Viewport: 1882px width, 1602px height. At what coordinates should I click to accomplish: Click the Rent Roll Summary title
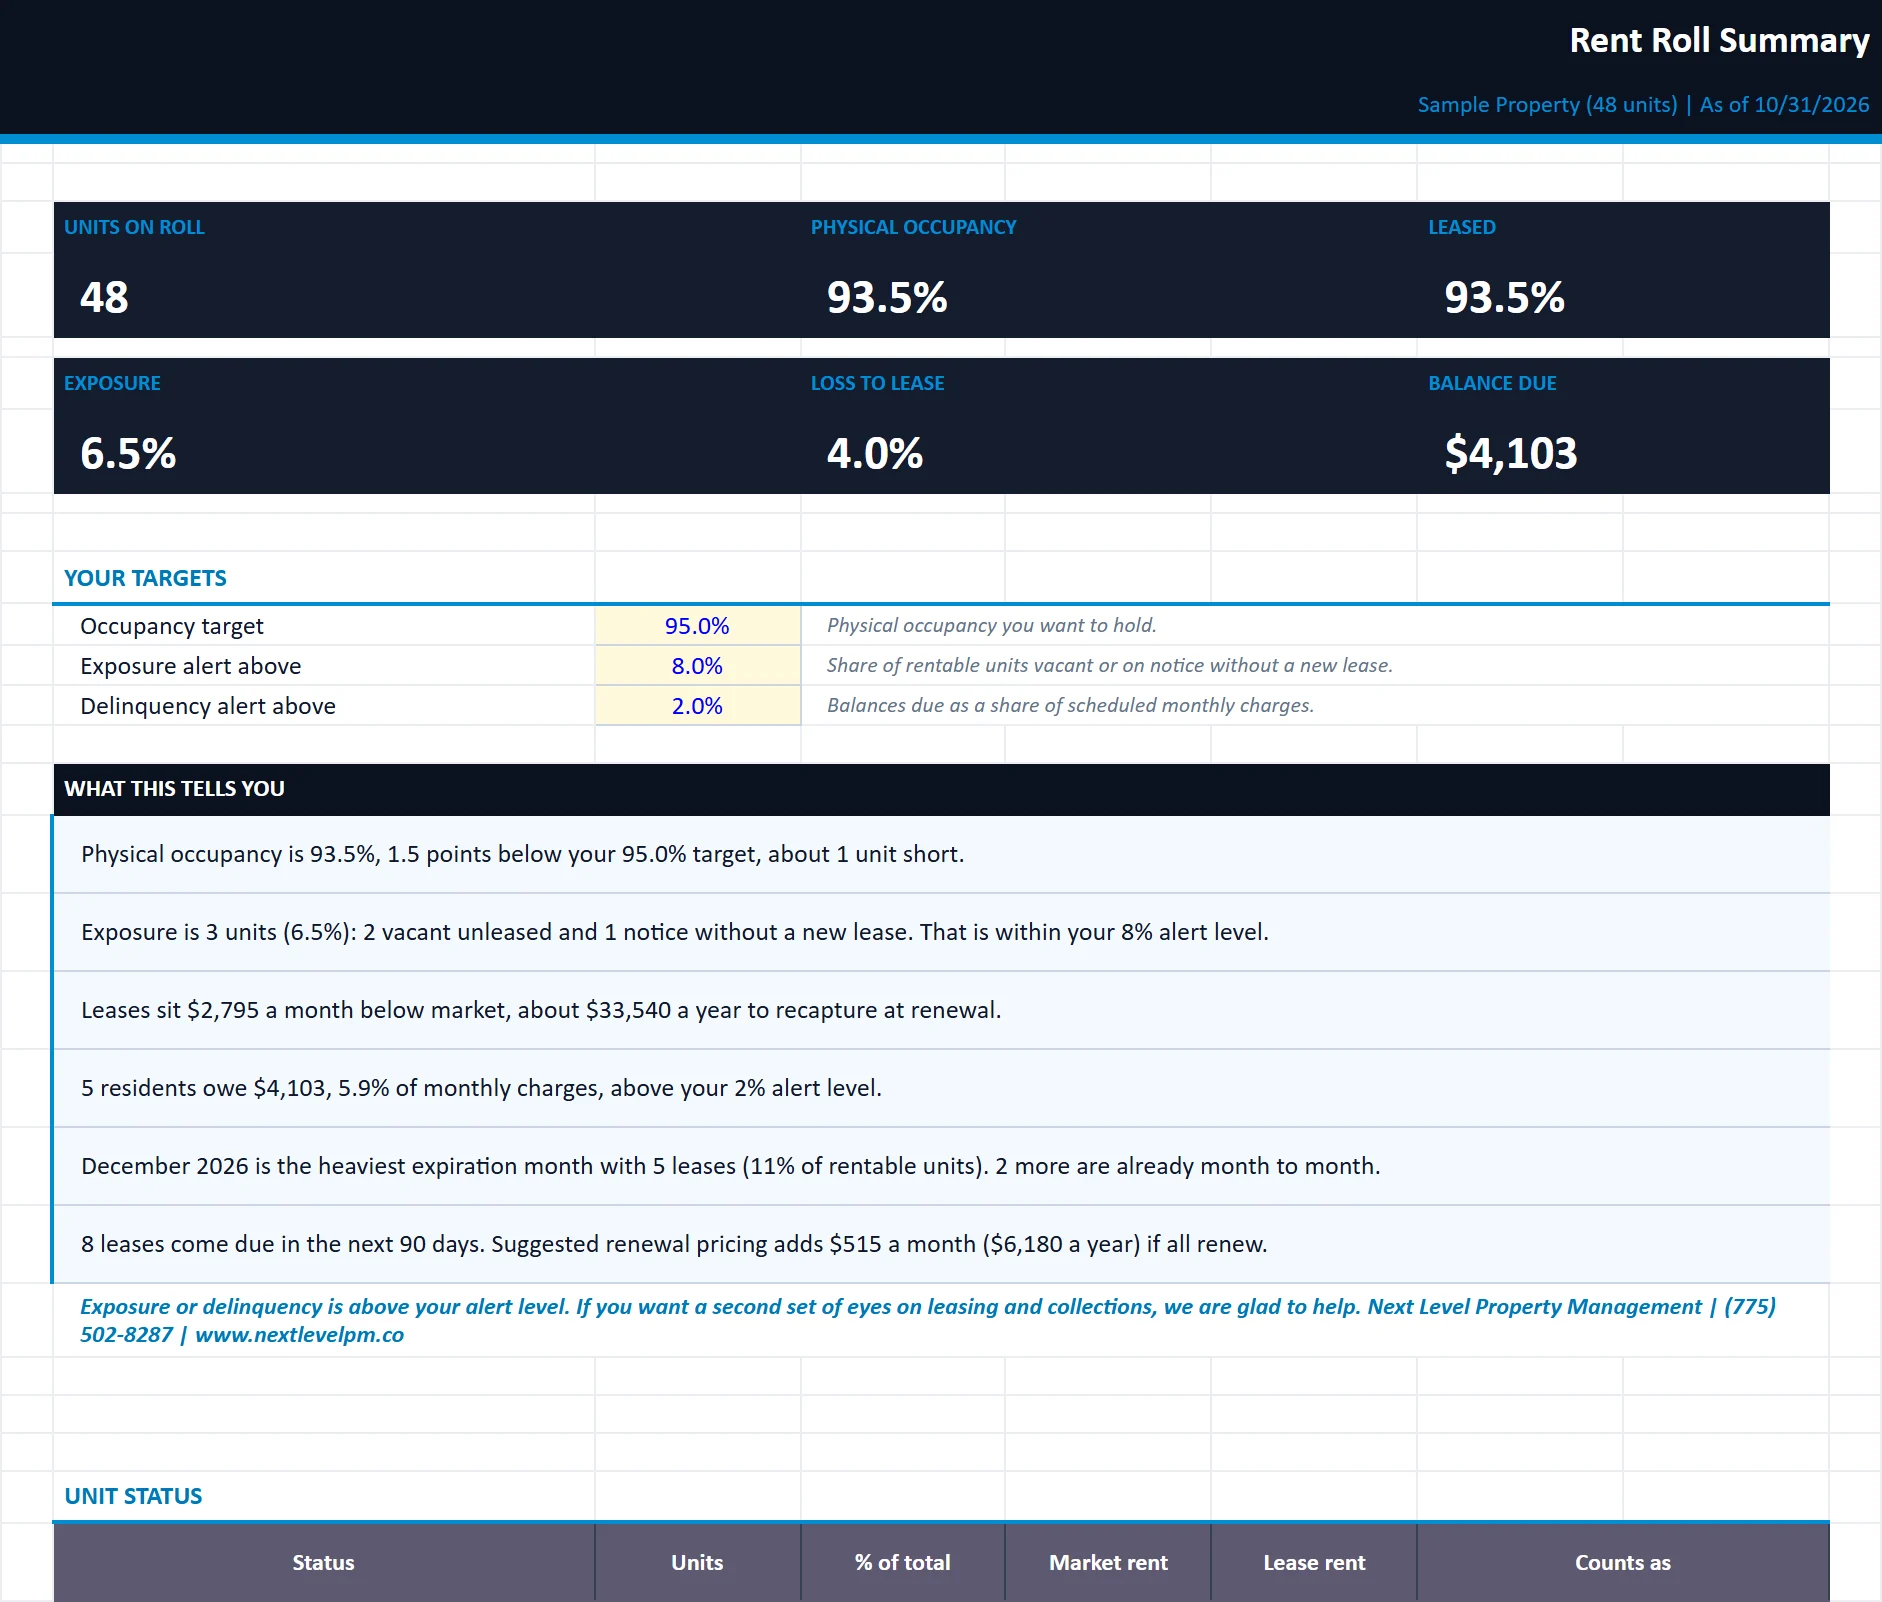click(x=1719, y=41)
